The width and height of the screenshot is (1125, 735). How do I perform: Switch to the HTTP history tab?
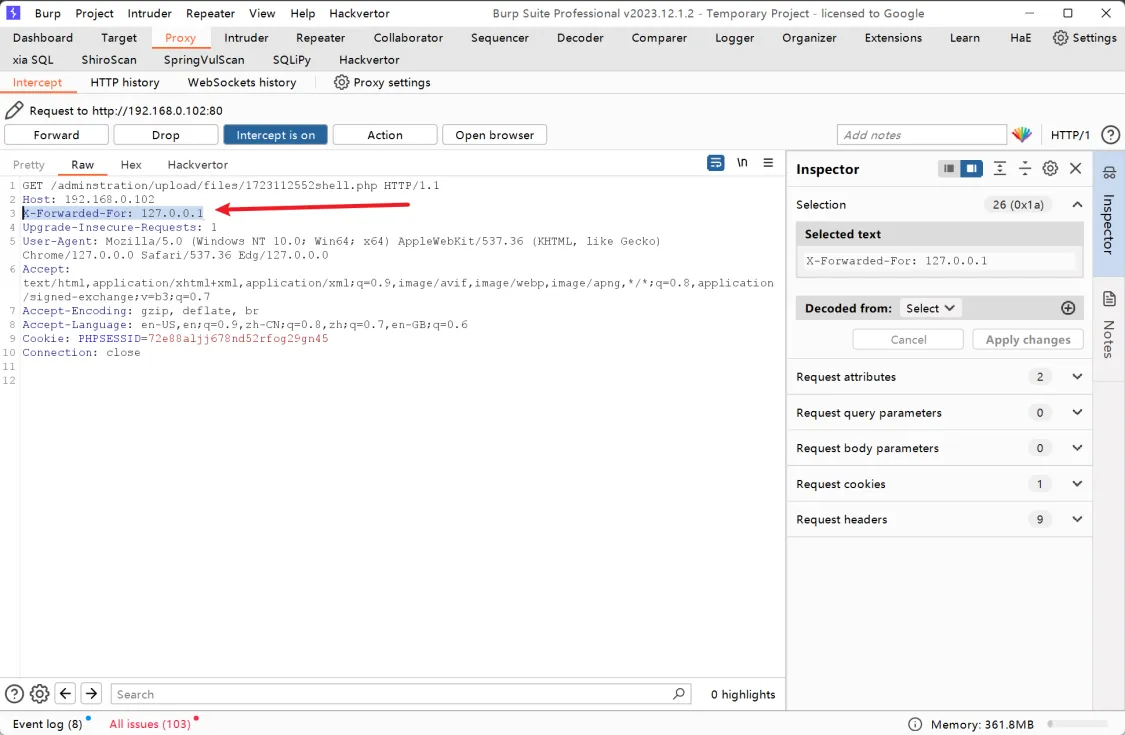point(124,82)
